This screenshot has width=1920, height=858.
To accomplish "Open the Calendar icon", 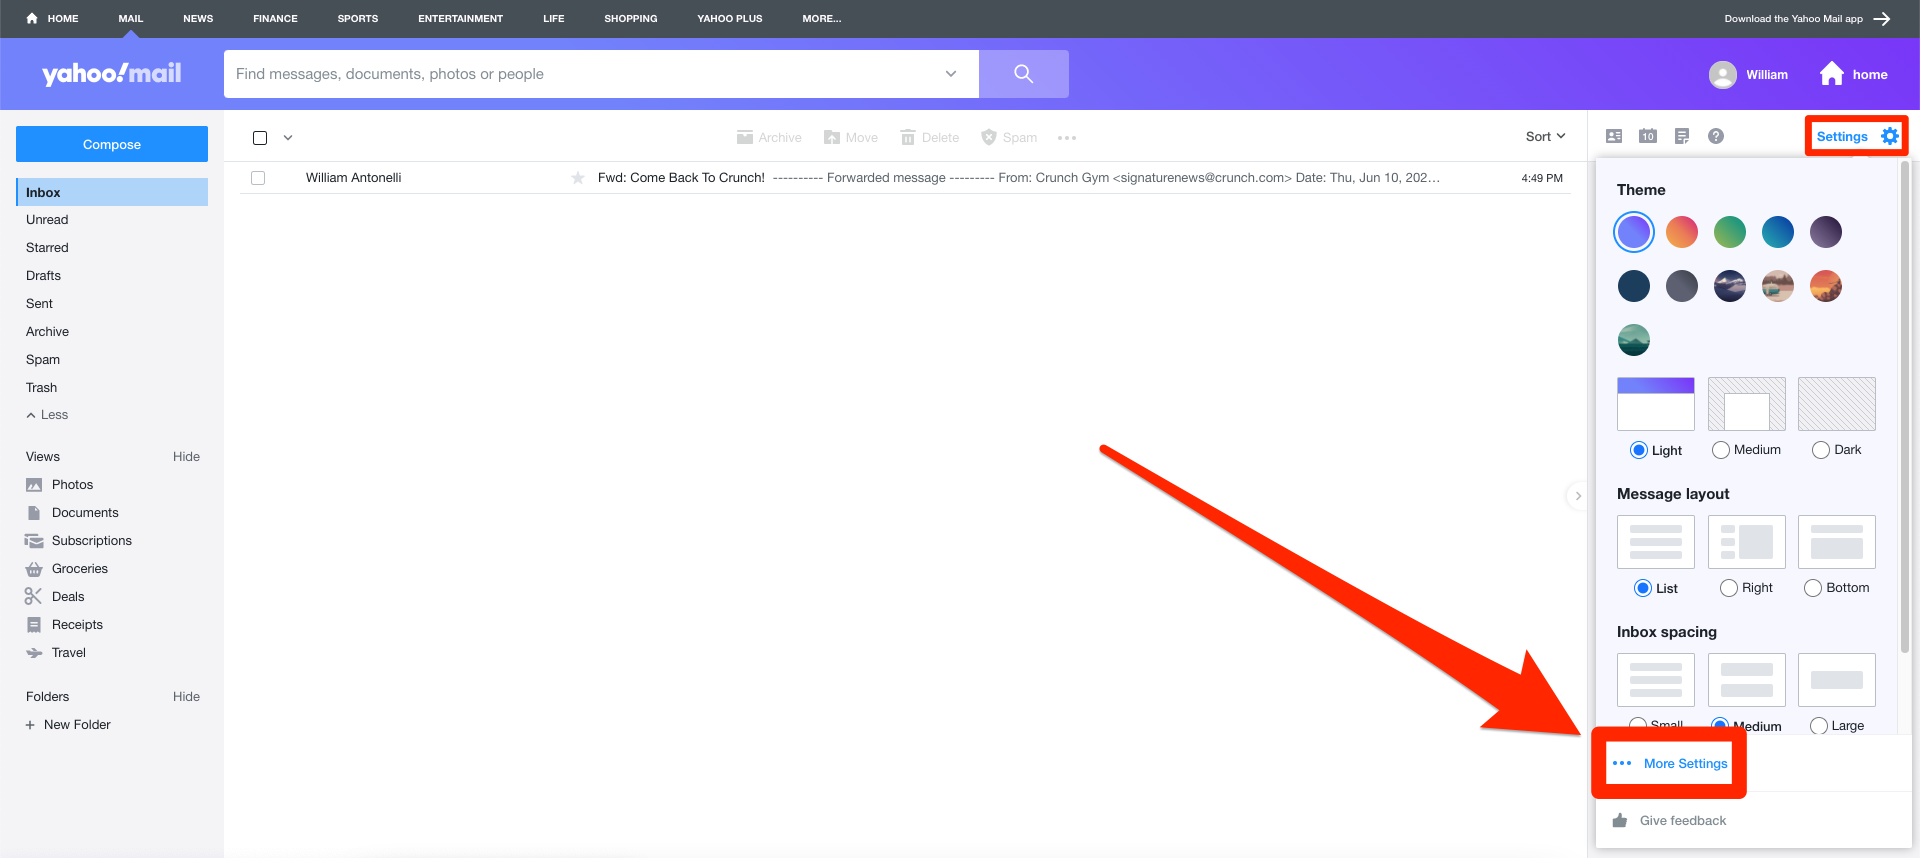I will click(1648, 136).
